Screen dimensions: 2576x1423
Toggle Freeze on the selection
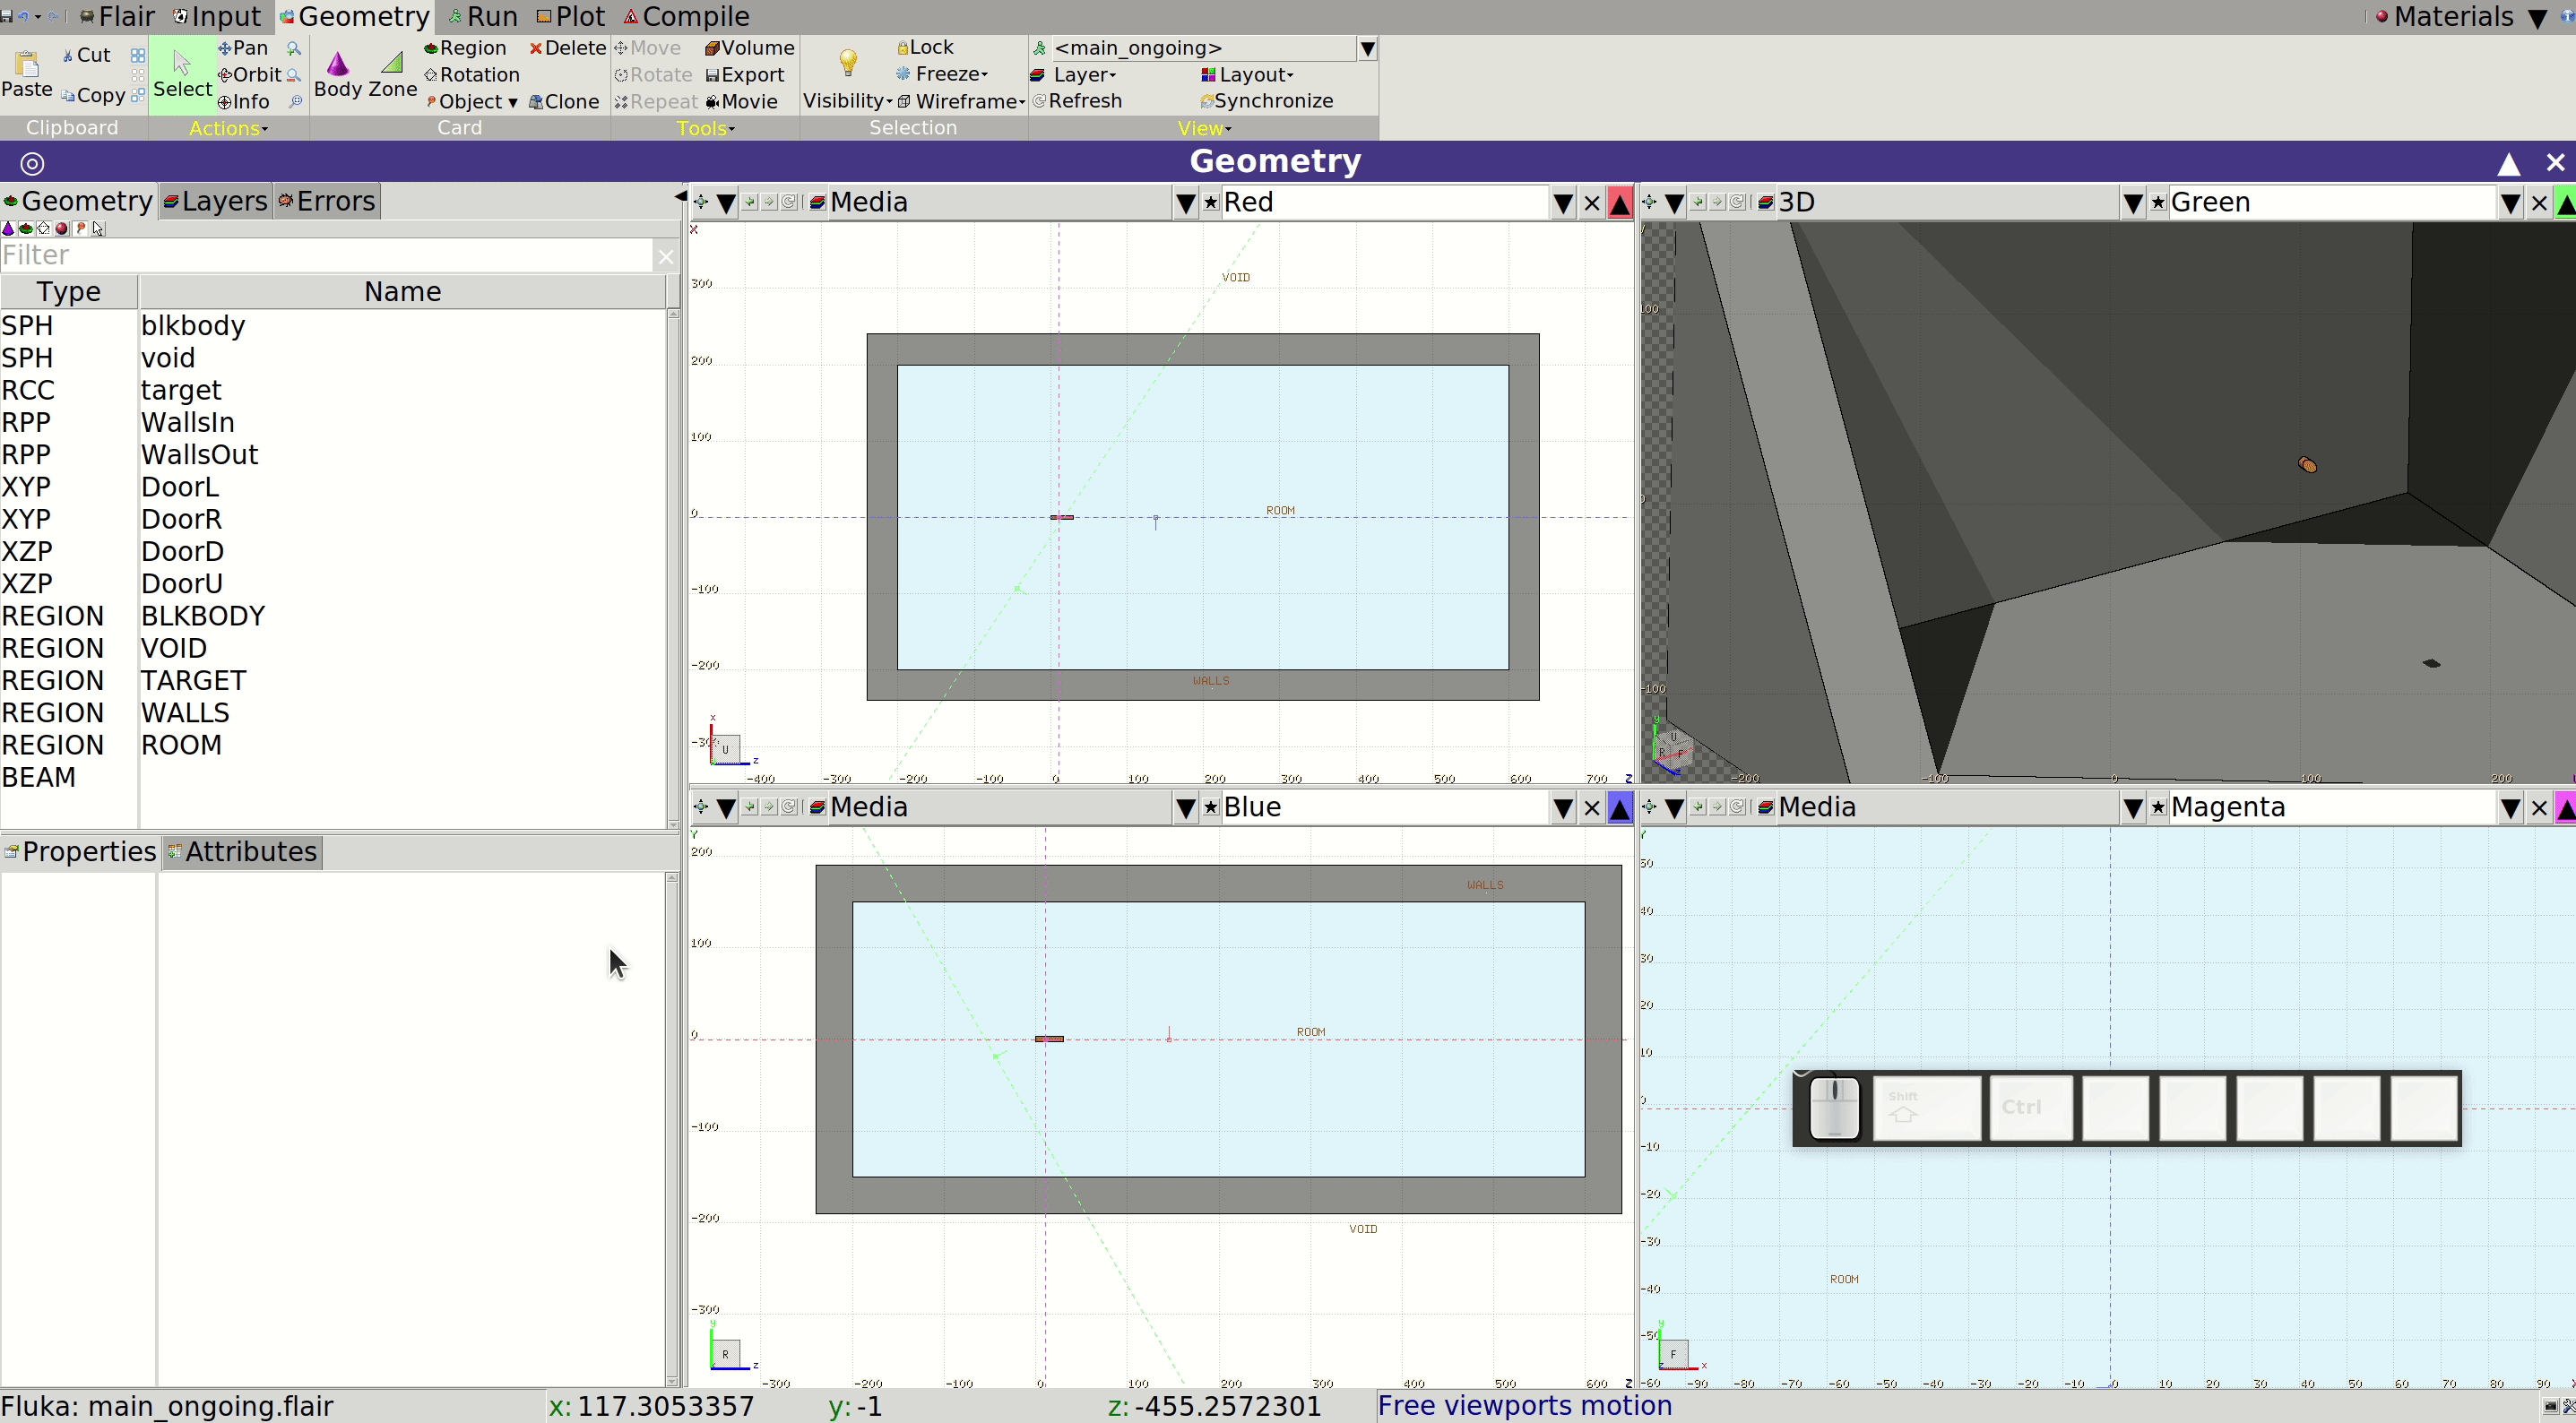(x=942, y=74)
